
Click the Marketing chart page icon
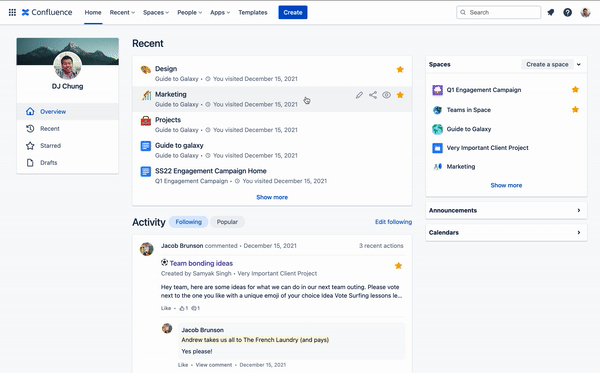[x=146, y=95]
